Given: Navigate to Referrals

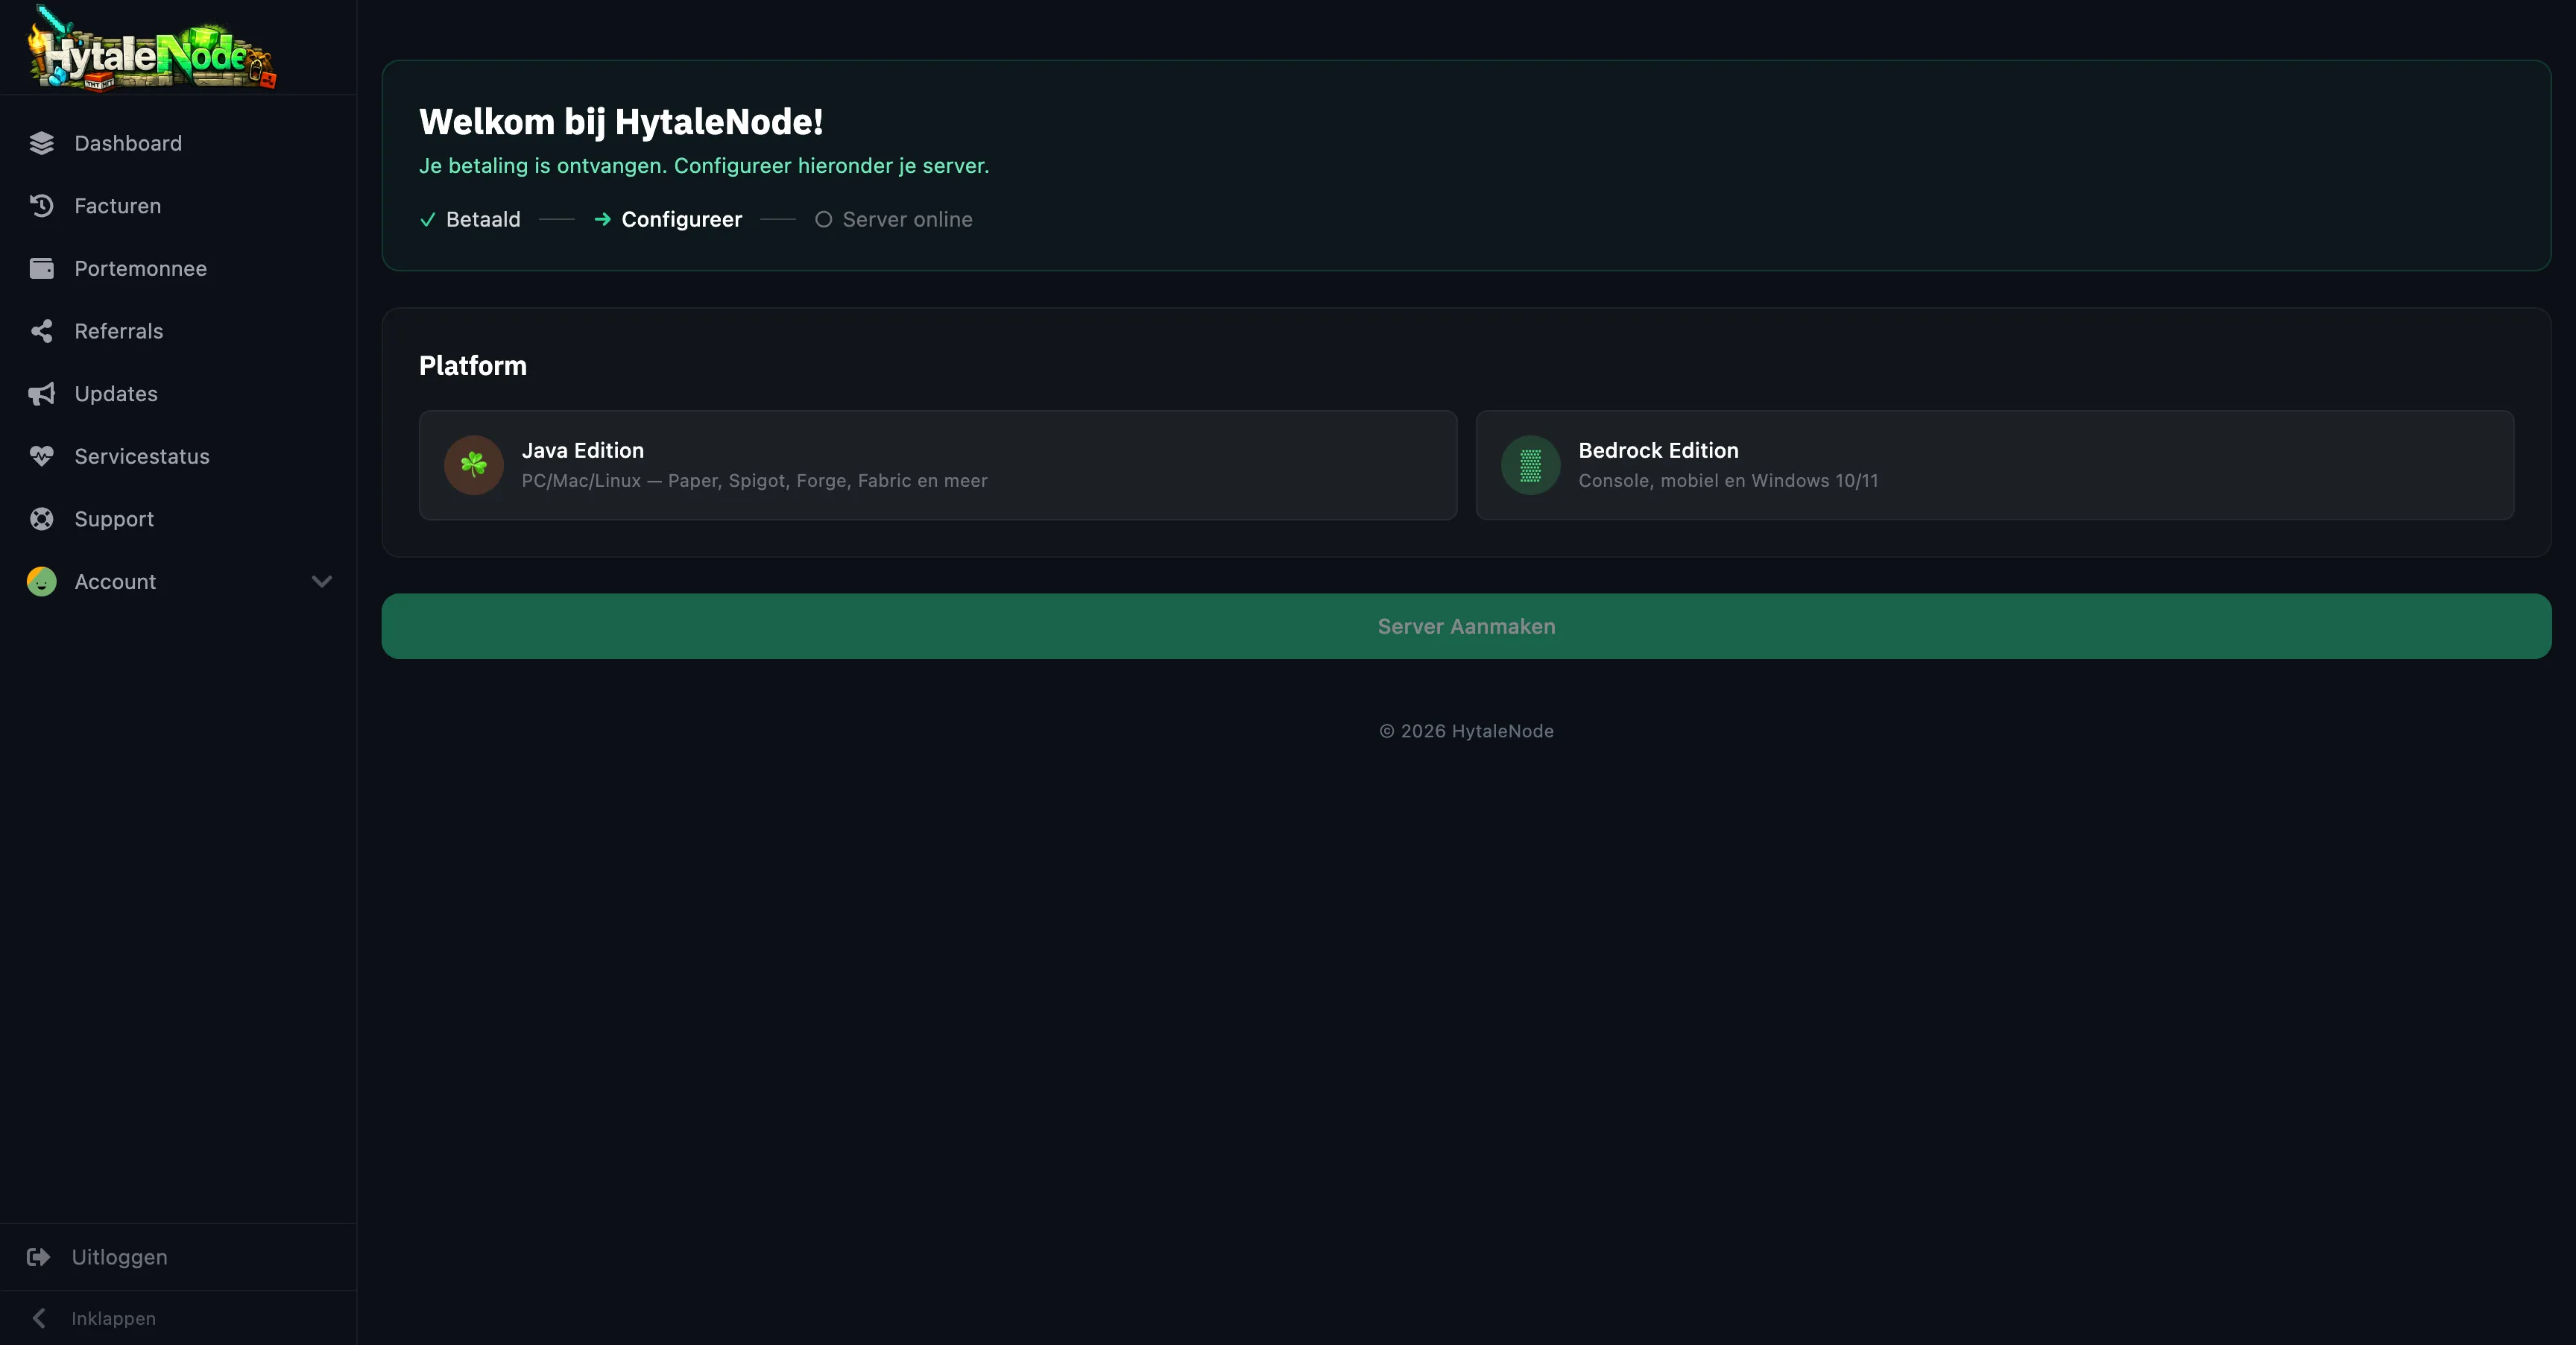Looking at the screenshot, I should [x=178, y=331].
